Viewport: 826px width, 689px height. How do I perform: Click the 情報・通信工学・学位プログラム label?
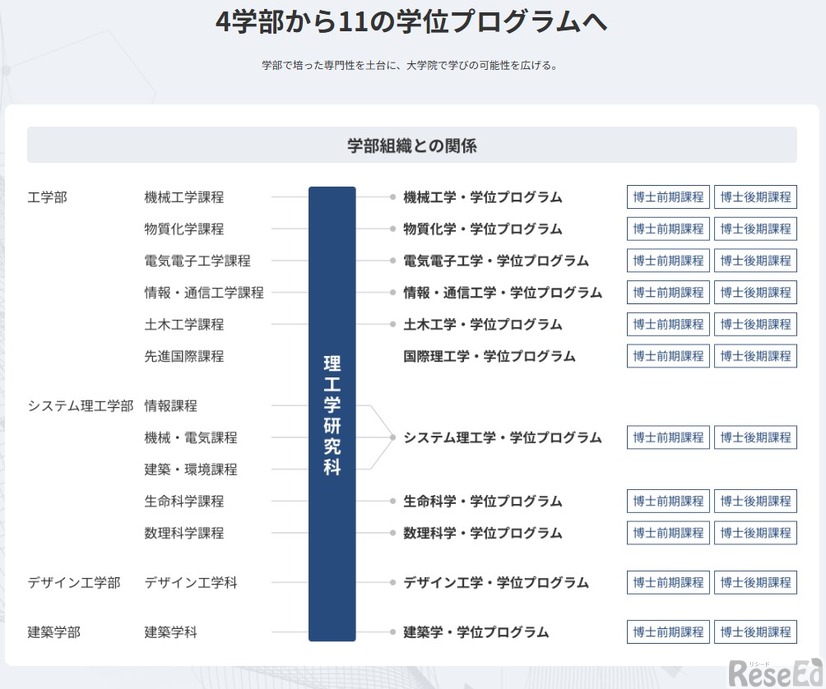coord(503,292)
